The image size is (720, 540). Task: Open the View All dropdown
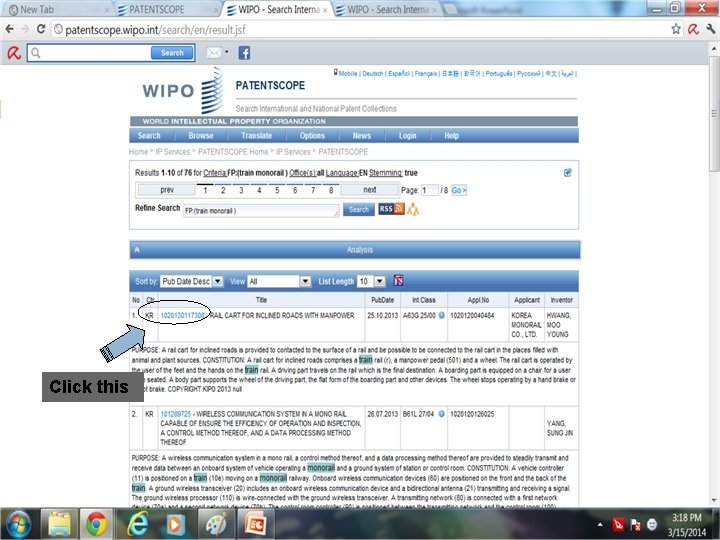coord(279,281)
